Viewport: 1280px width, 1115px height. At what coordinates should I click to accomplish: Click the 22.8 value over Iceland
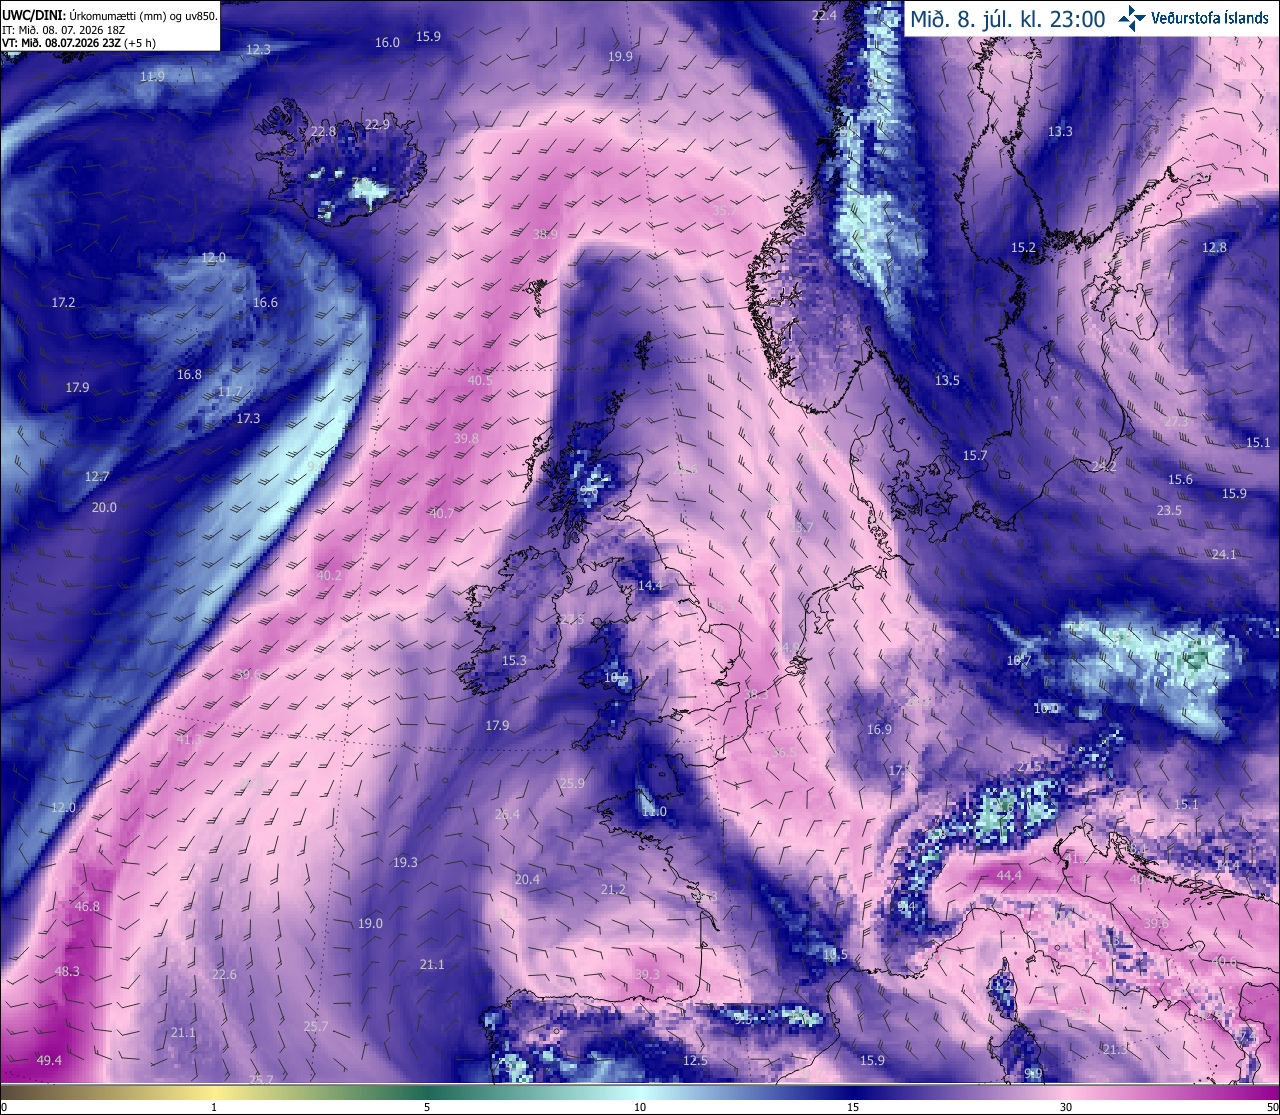323,131
